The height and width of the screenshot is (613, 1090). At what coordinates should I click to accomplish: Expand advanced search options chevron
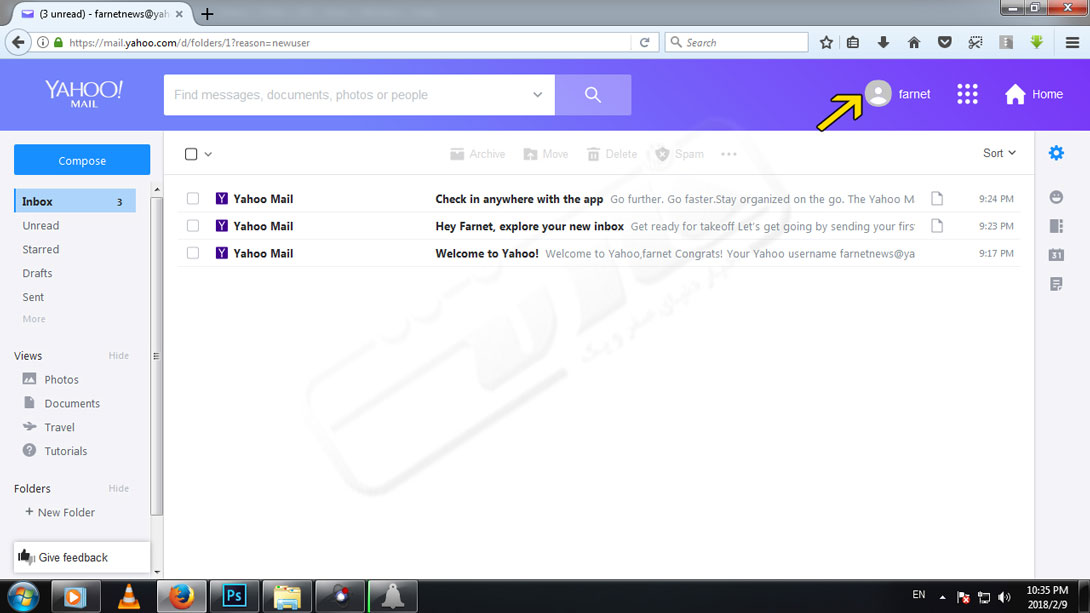pyautogui.click(x=537, y=95)
